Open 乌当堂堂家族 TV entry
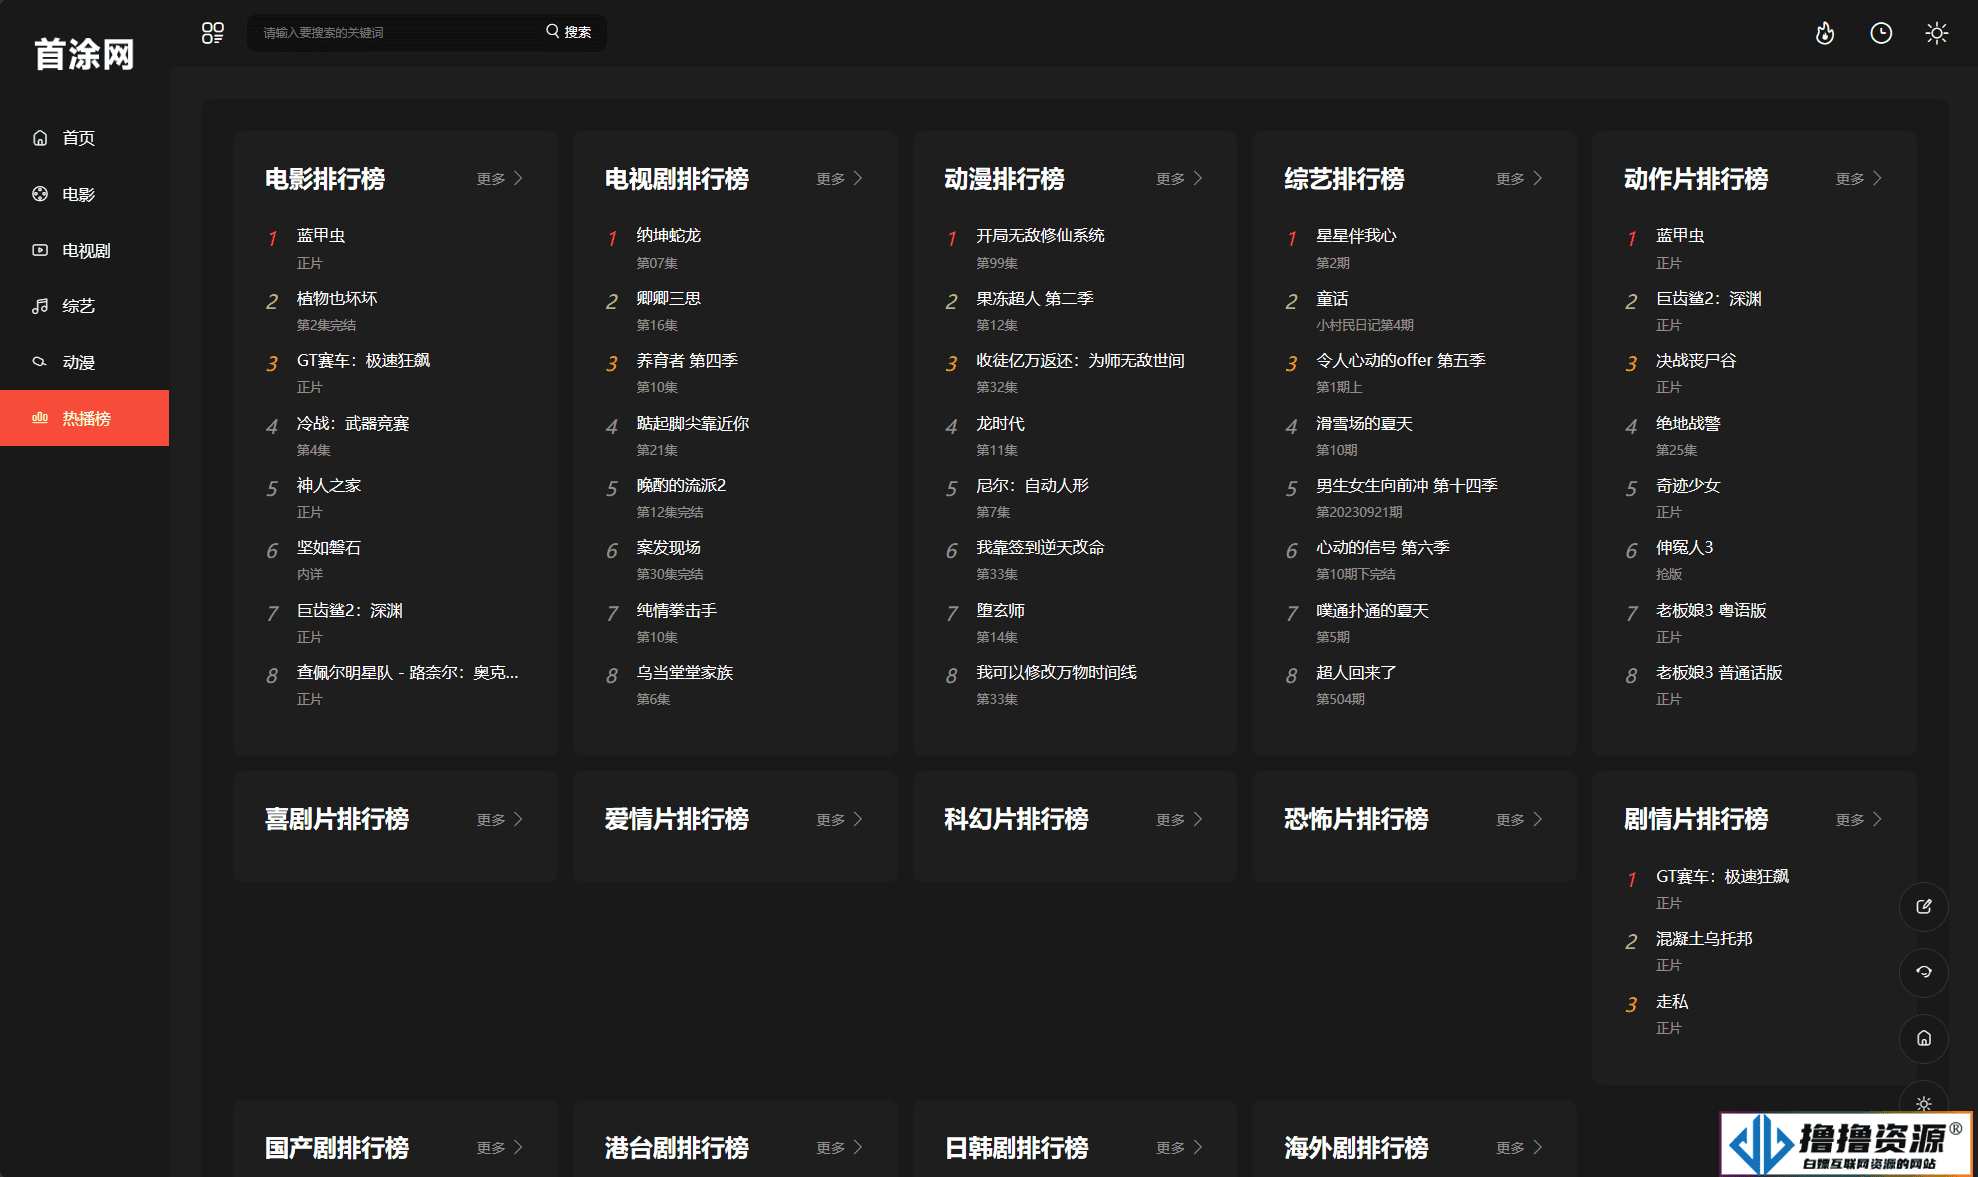 pyautogui.click(x=685, y=673)
